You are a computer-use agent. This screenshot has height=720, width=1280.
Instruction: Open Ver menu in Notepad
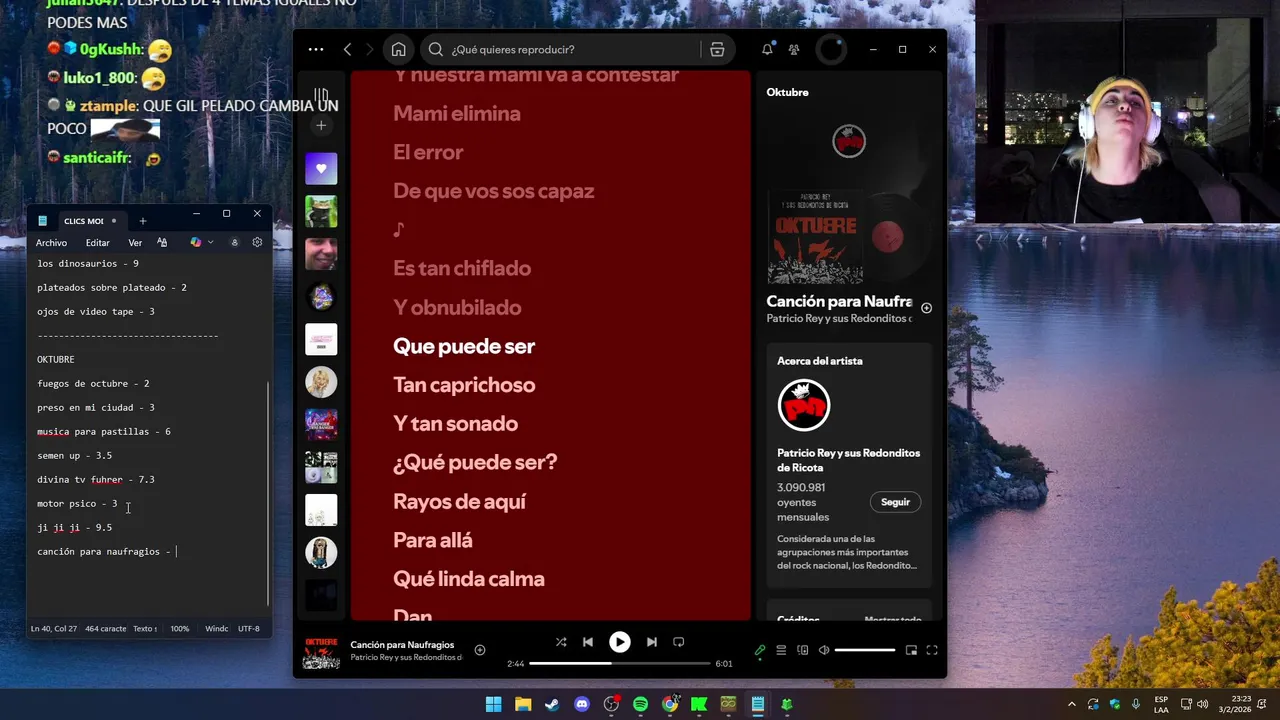click(x=135, y=243)
